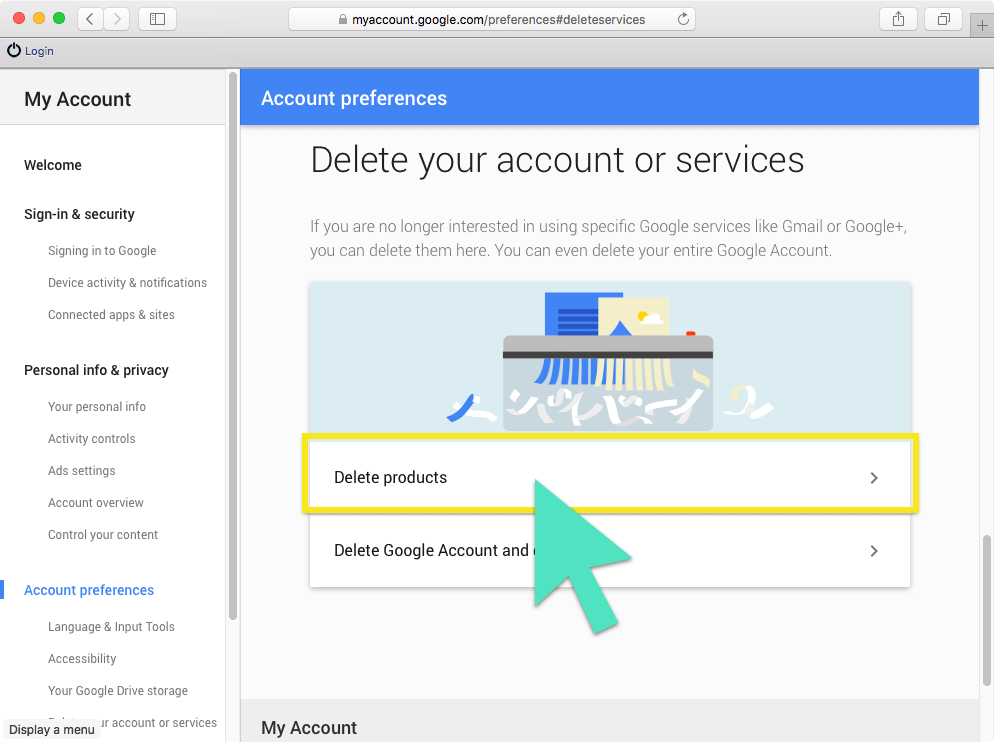Click the shredder illustration image
Image resolution: width=994 pixels, height=742 pixels.
pyautogui.click(x=609, y=359)
